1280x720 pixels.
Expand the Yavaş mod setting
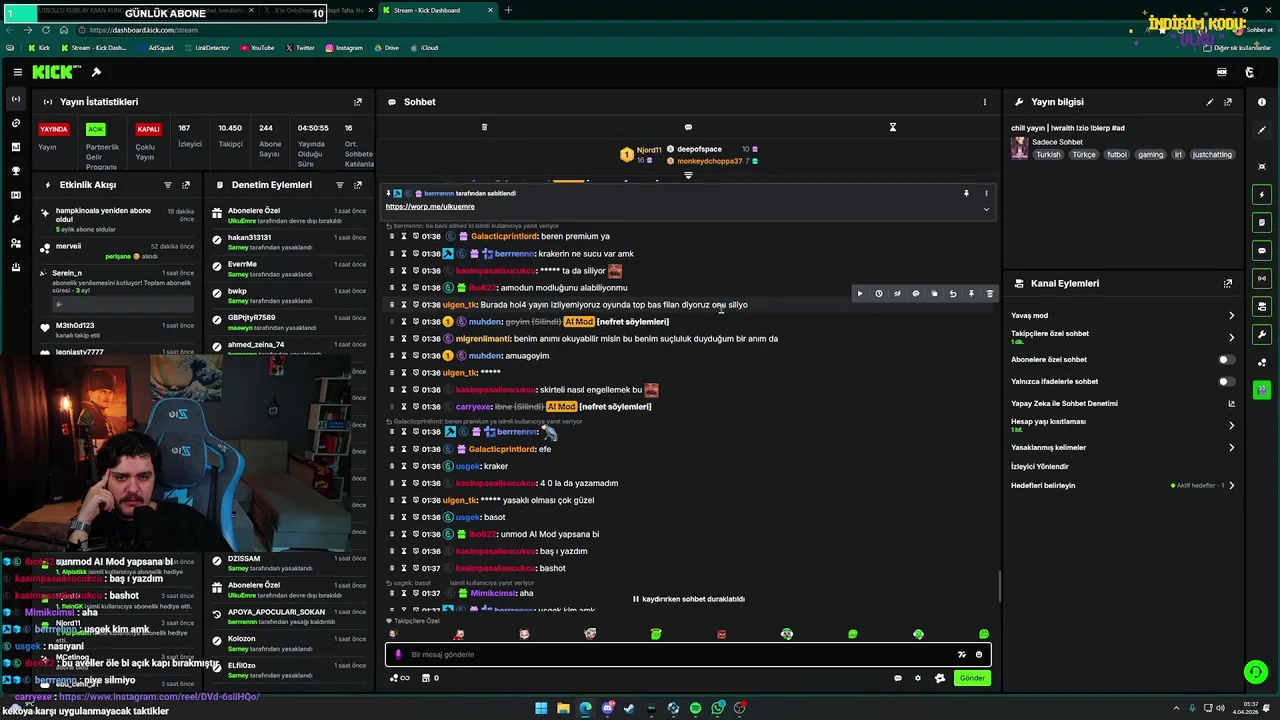point(1231,316)
